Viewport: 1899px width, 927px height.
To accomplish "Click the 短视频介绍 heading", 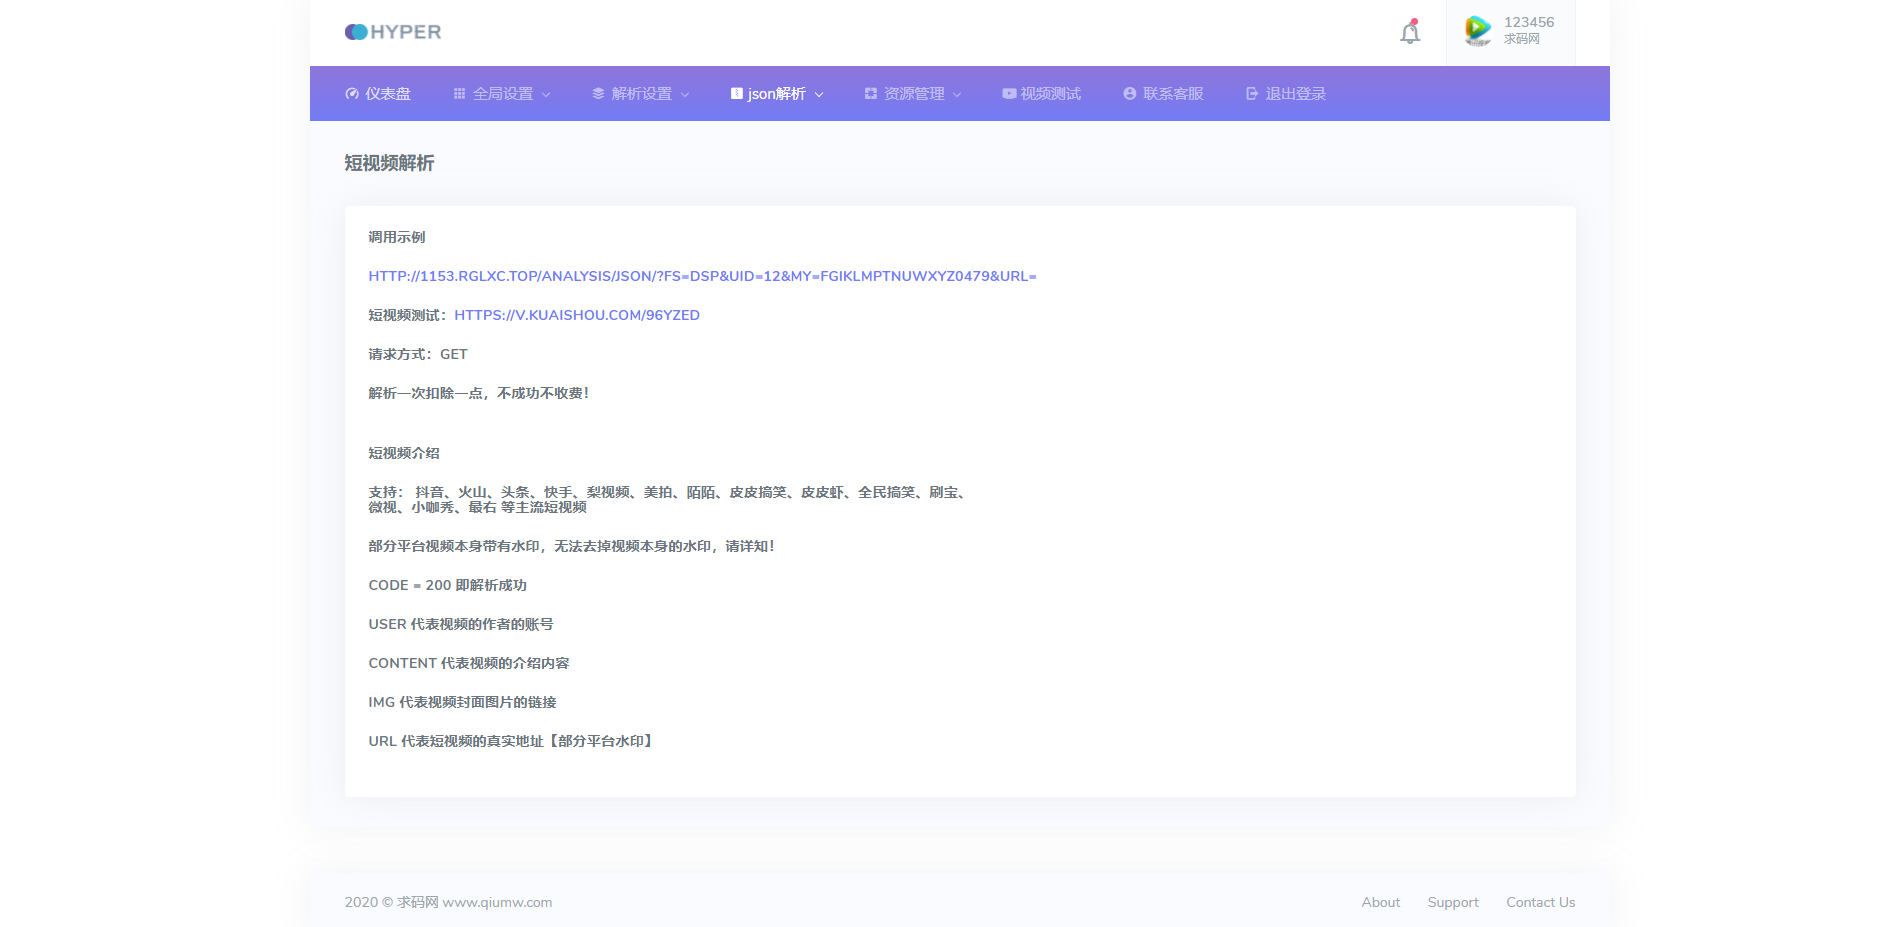I will click(404, 453).
